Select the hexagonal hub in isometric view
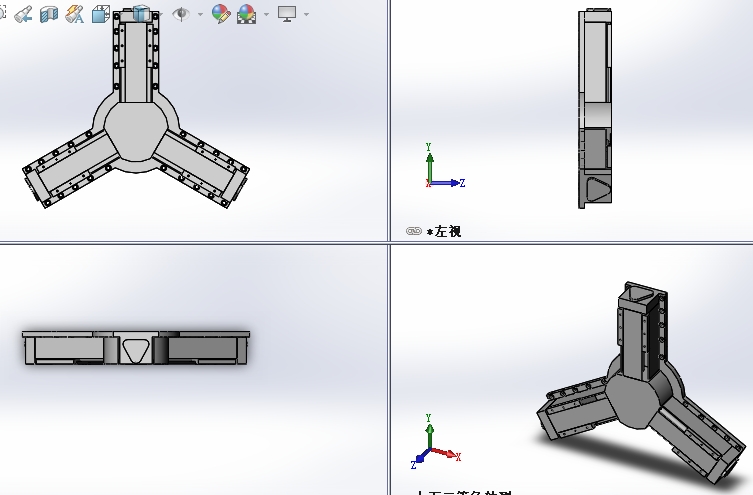 coord(634,401)
